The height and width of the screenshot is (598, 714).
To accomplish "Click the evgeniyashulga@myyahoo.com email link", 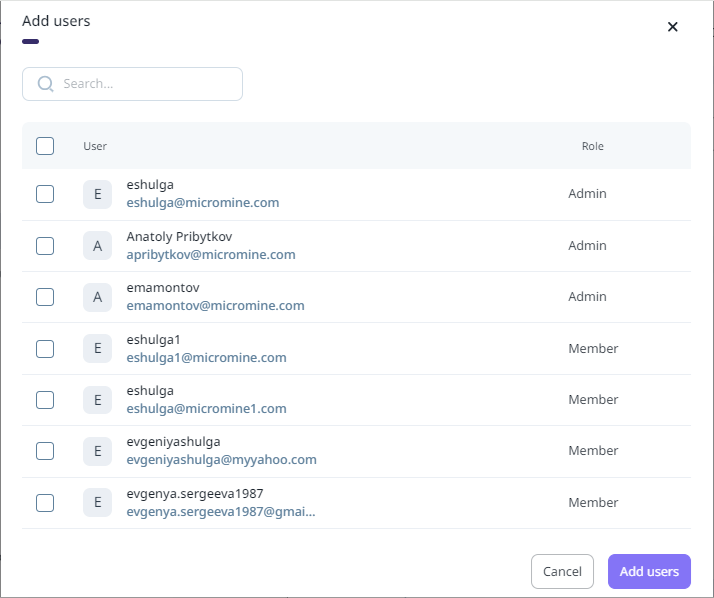I will click(x=221, y=460).
